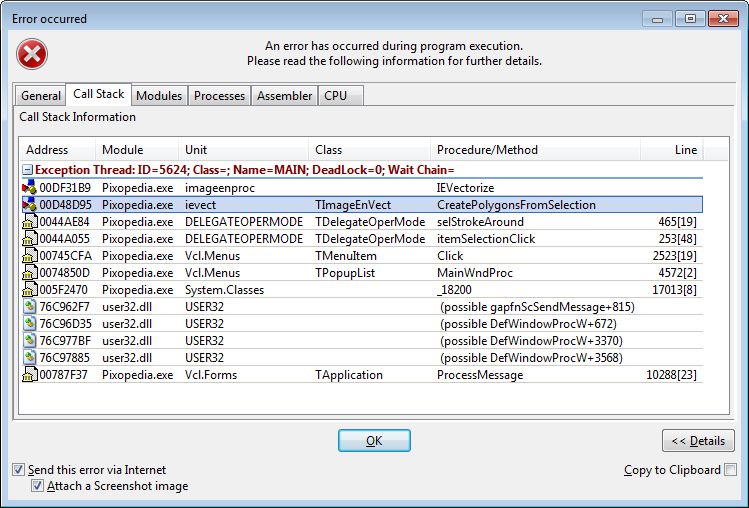Viewport: 749px width, 508px height.
Task: Click the Unit column header
Action: coord(244,150)
